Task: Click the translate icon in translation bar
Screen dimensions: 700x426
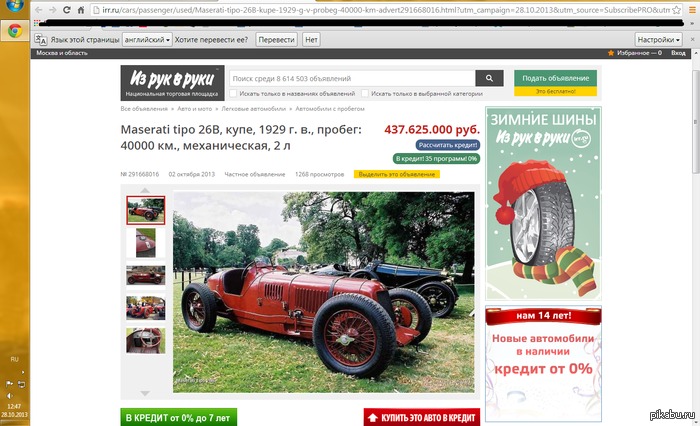Action: pyautogui.click(x=40, y=39)
